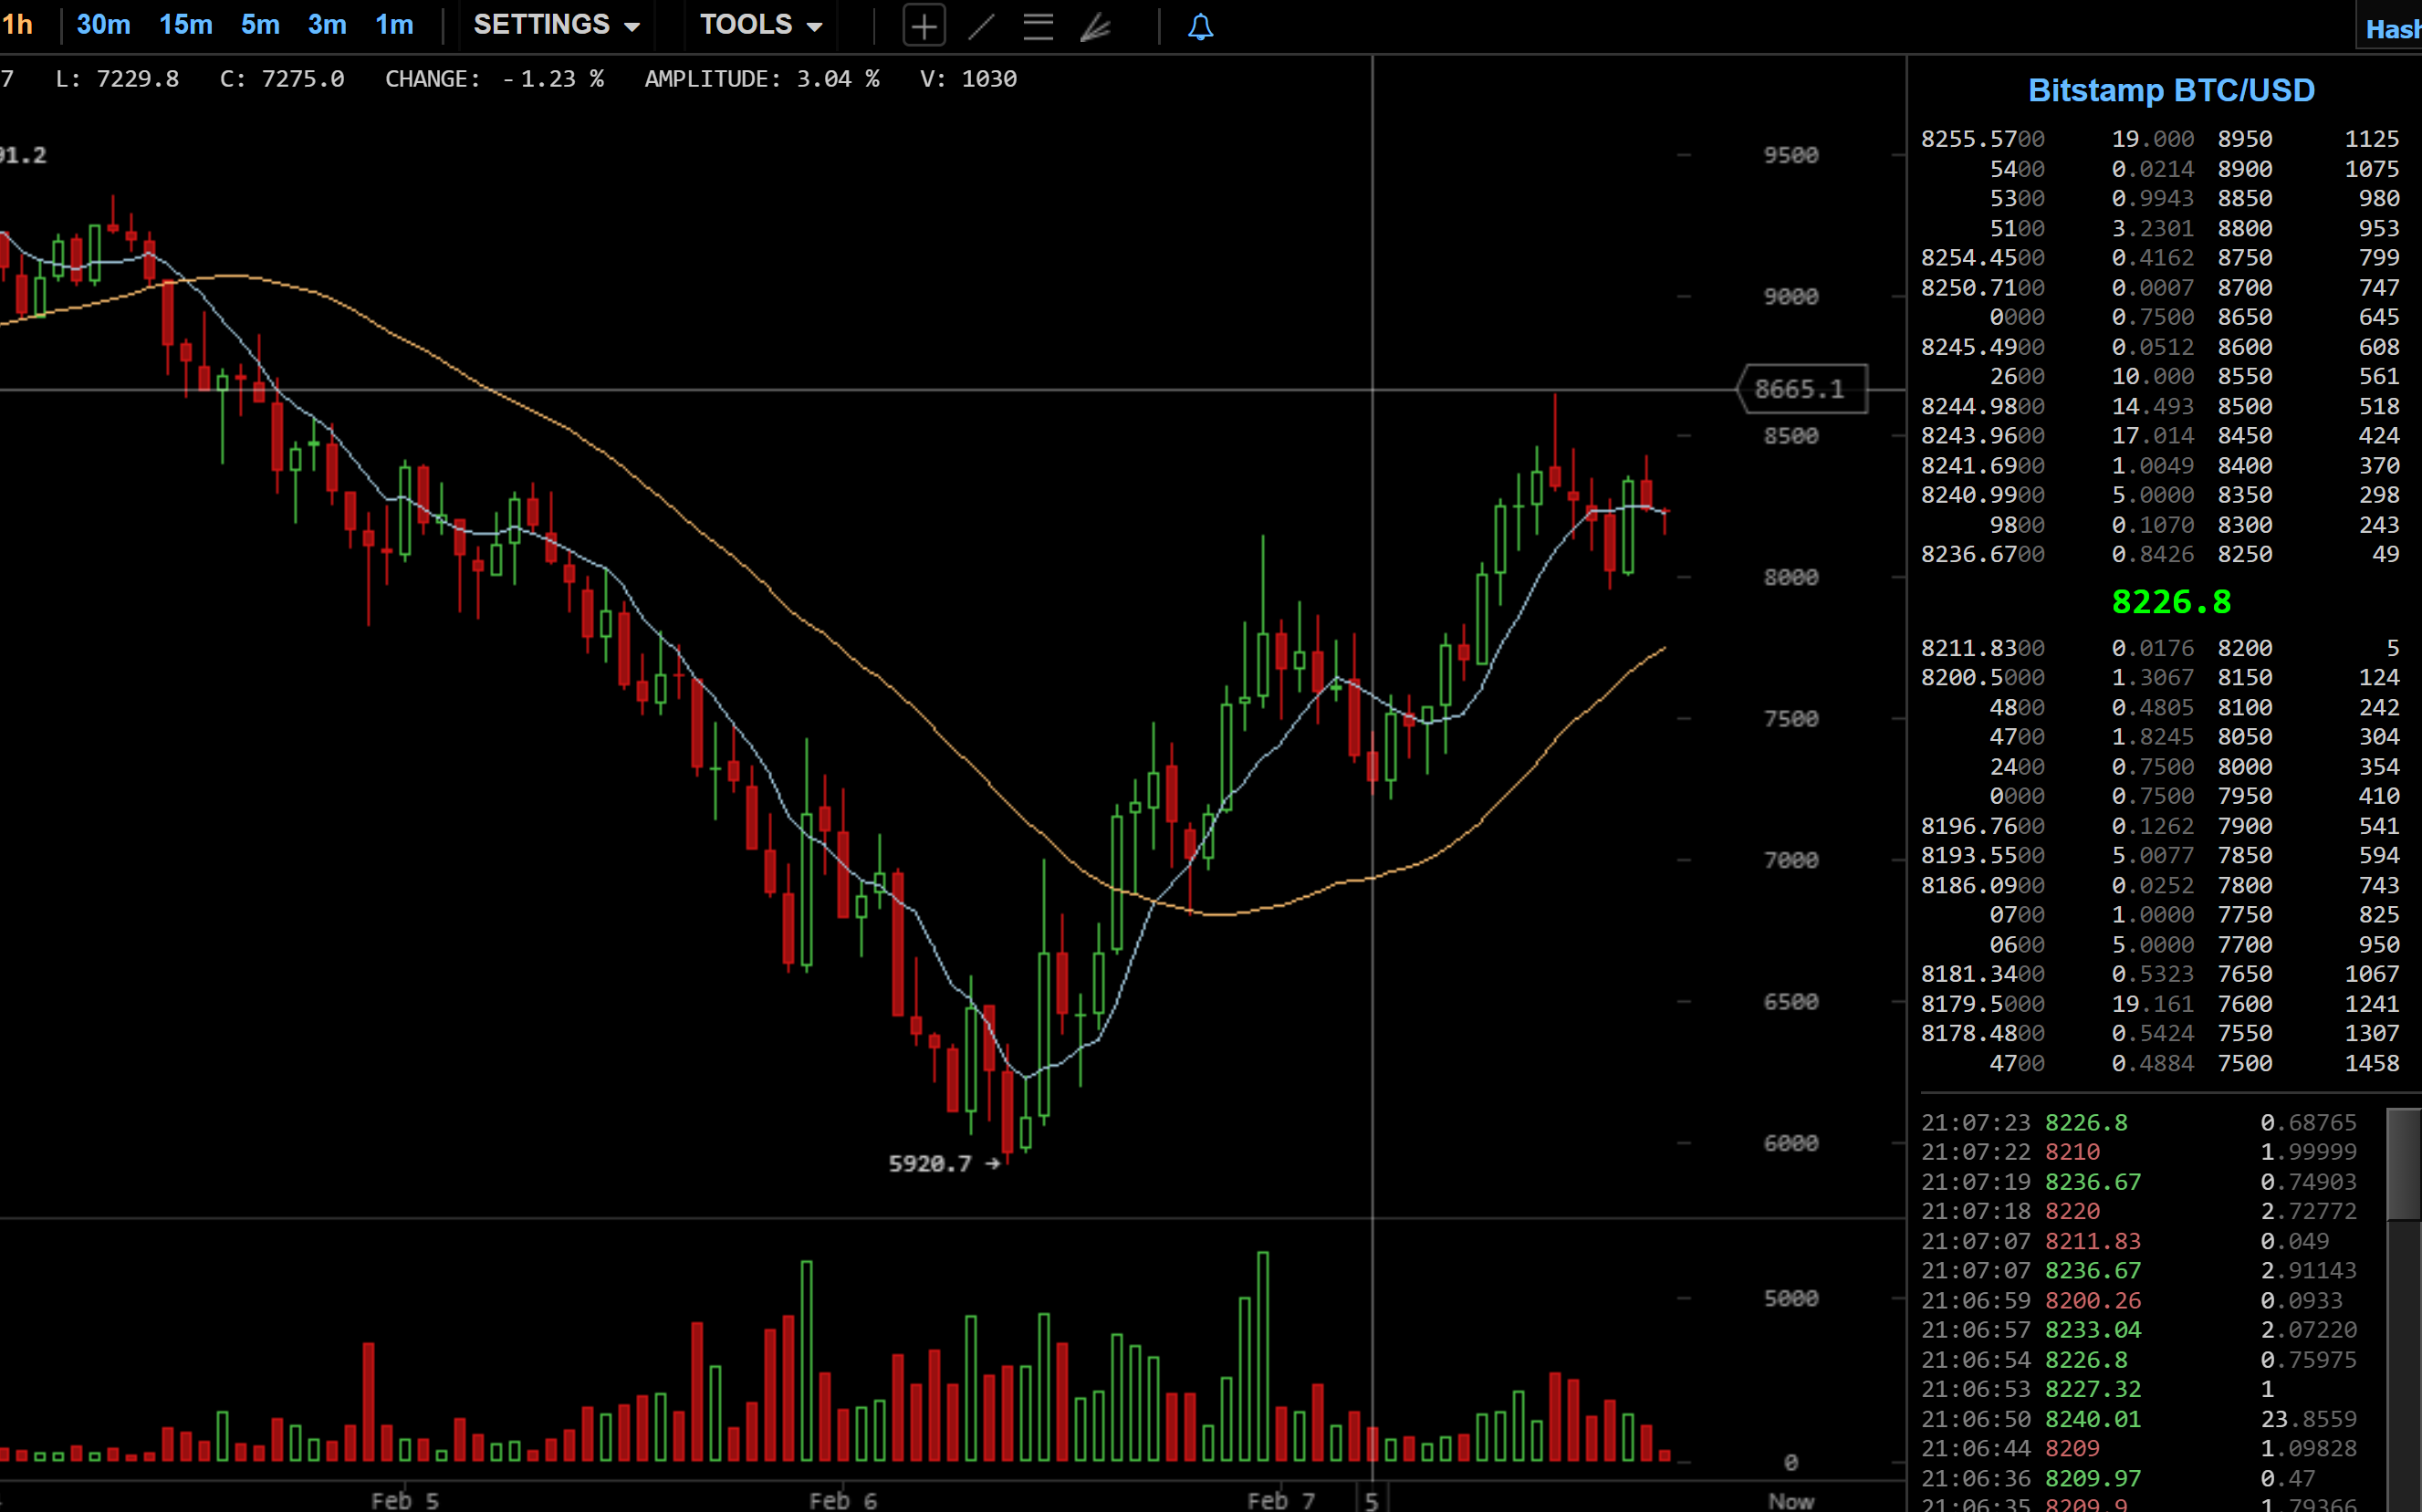Viewport: 2422px width, 1512px height.
Task: Click the Feb 6 date label
Action: point(843,1501)
